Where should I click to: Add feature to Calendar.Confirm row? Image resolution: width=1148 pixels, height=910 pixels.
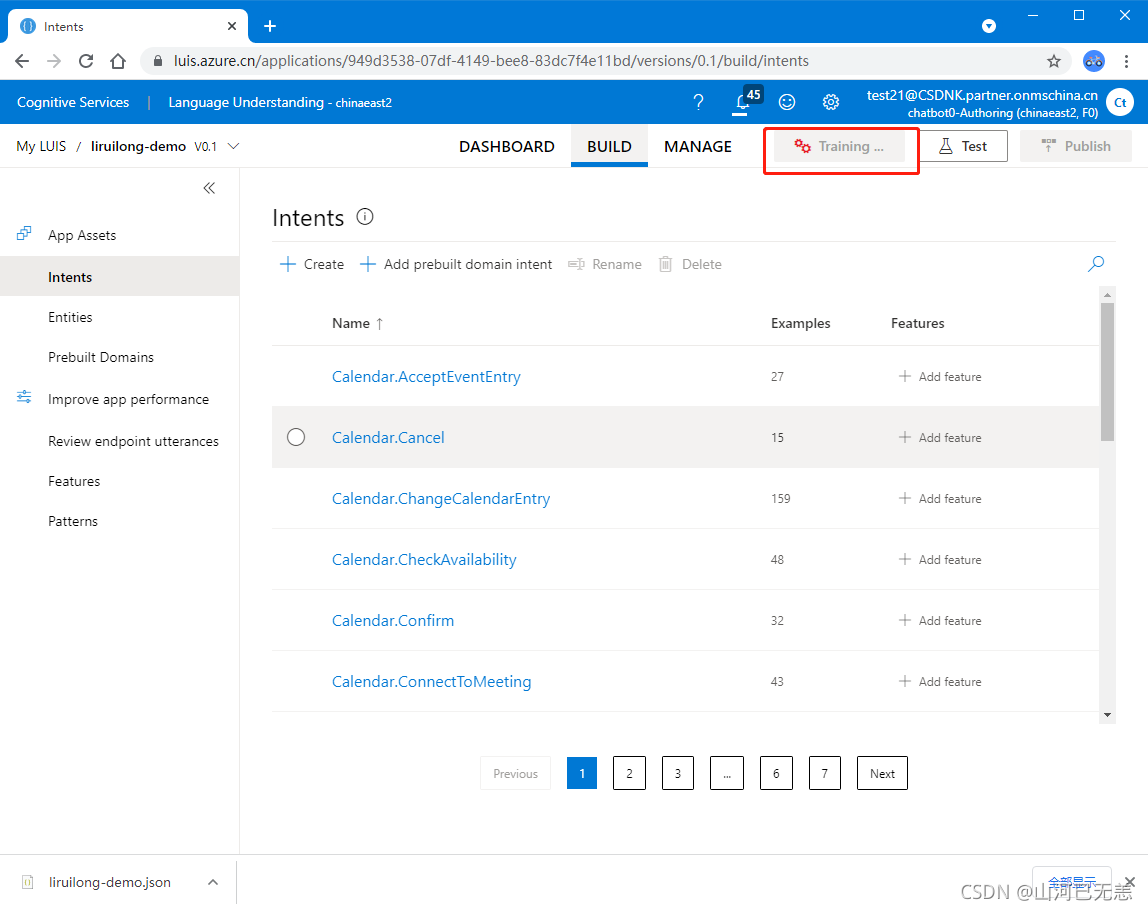tap(940, 621)
